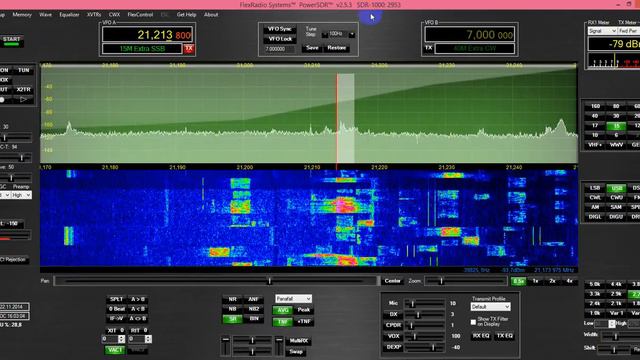Select the WWV band button
The image size is (640, 360).
(x=616, y=145)
